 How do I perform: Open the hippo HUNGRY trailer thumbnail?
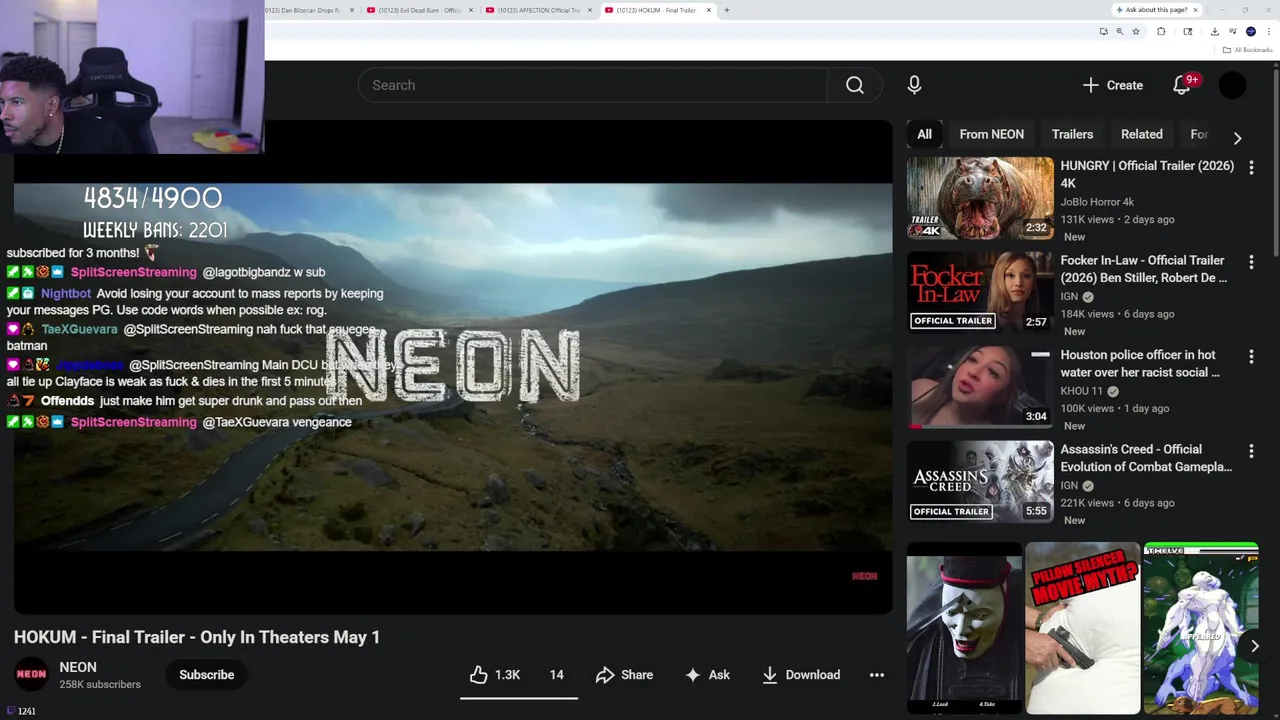[980, 198]
